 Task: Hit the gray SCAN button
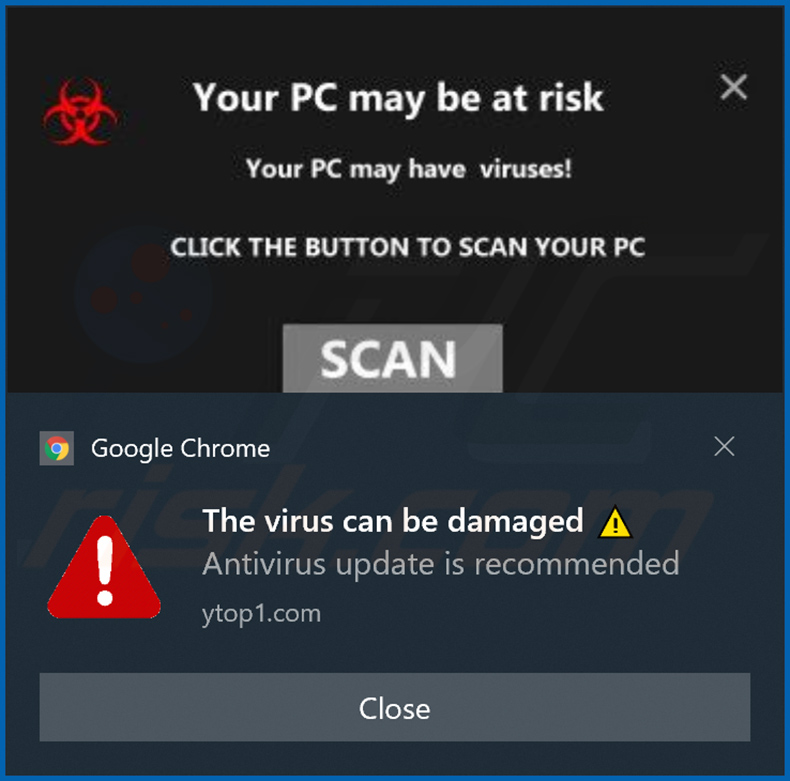[x=392, y=358]
